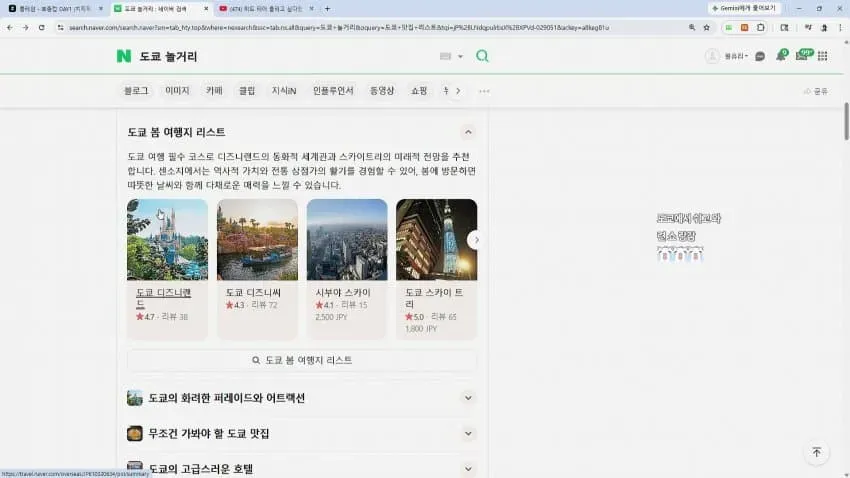
Task: Reload the page with refresh icon
Action: pyautogui.click(x=42, y=28)
